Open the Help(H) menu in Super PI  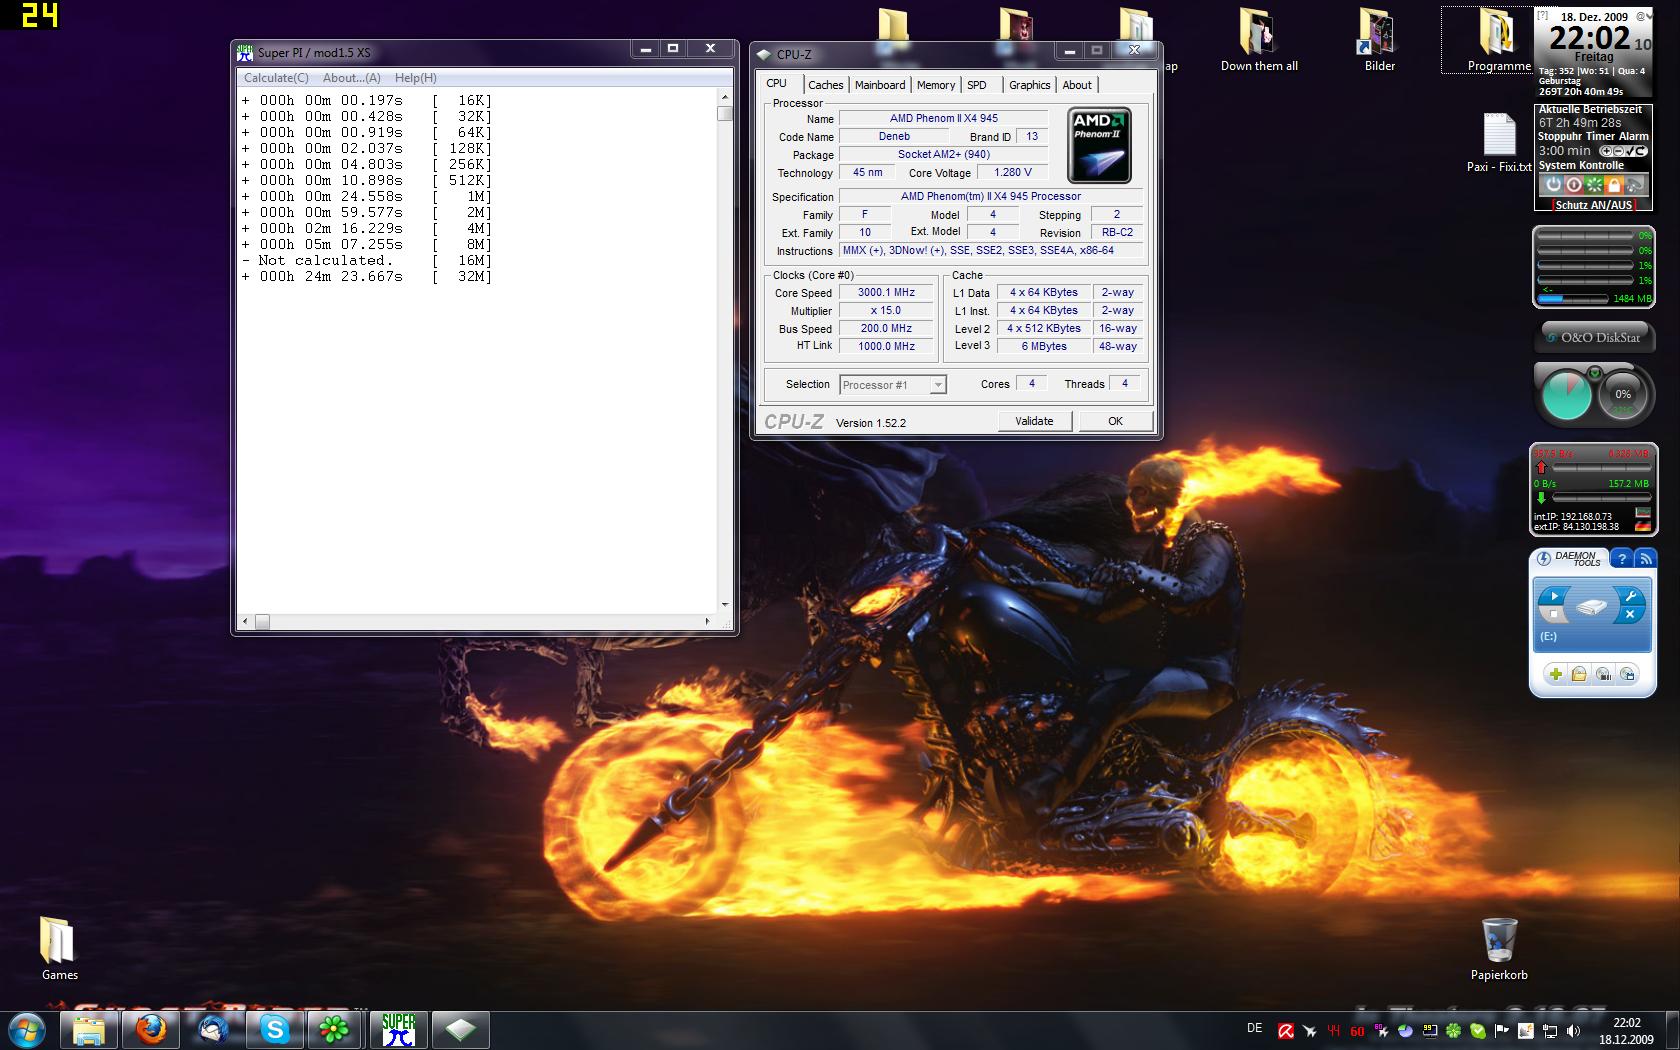click(415, 78)
